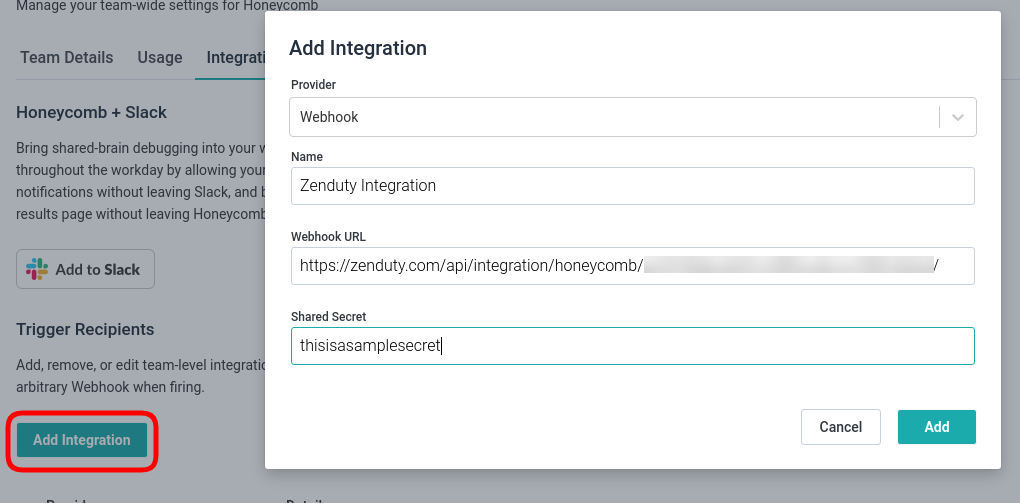Open the Usage tab
The height and width of the screenshot is (503, 1020).
pyautogui.click(x=159, y=57)
